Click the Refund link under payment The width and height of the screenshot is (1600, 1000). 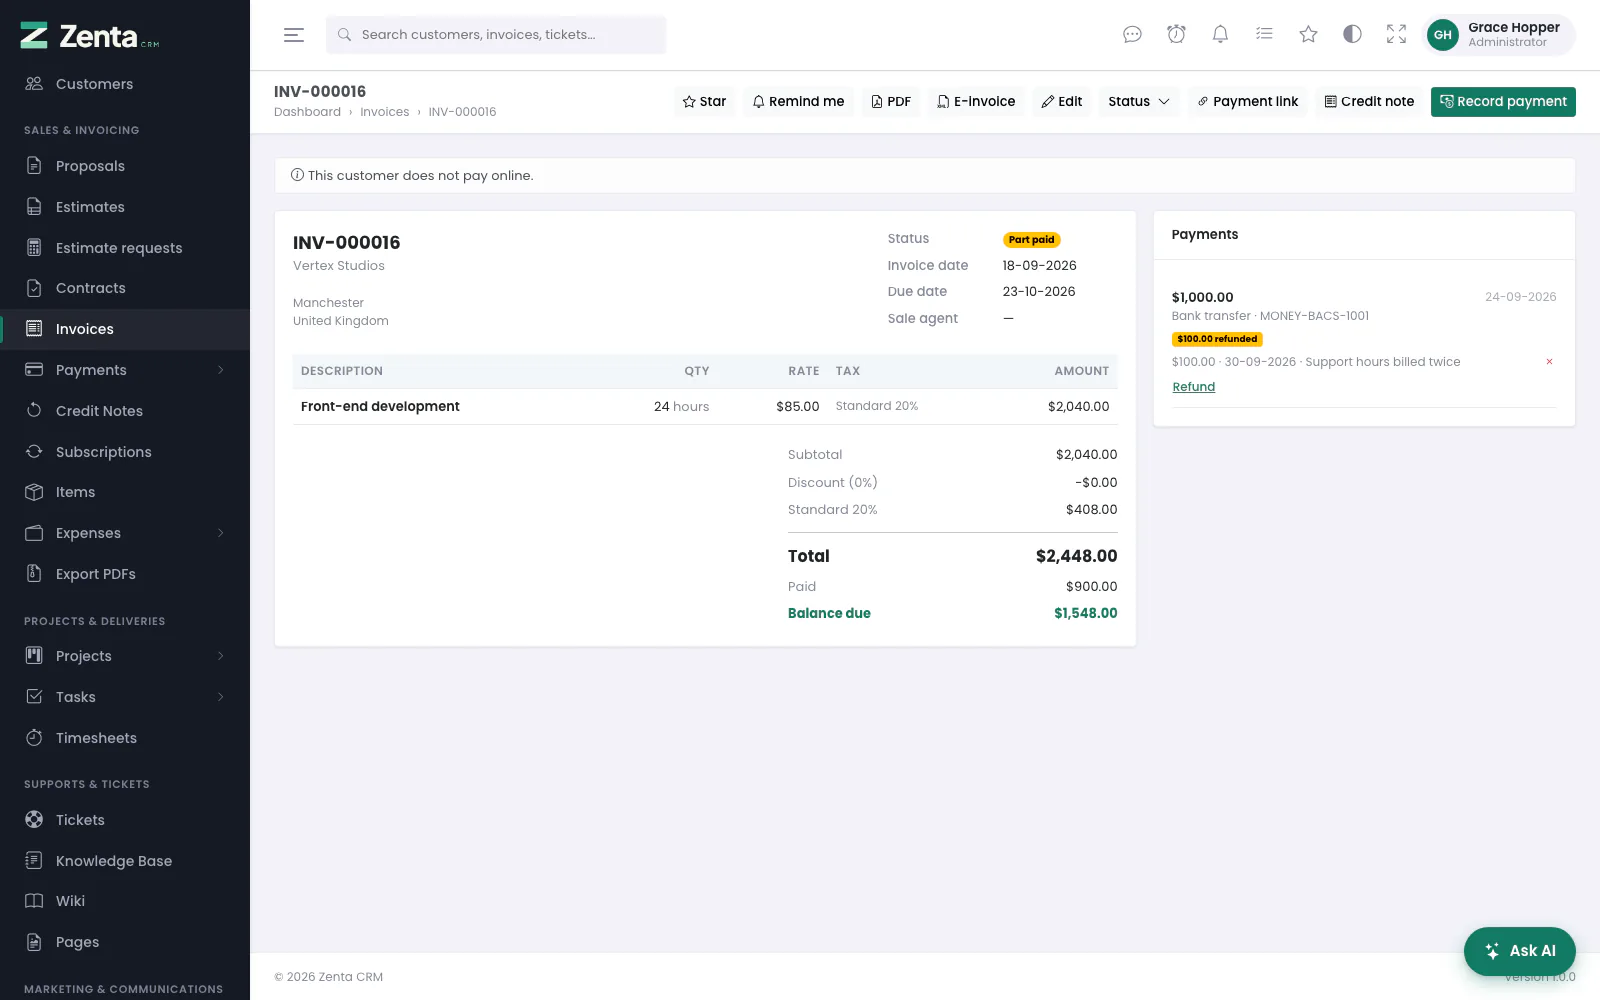click(x=1194, y=387)
